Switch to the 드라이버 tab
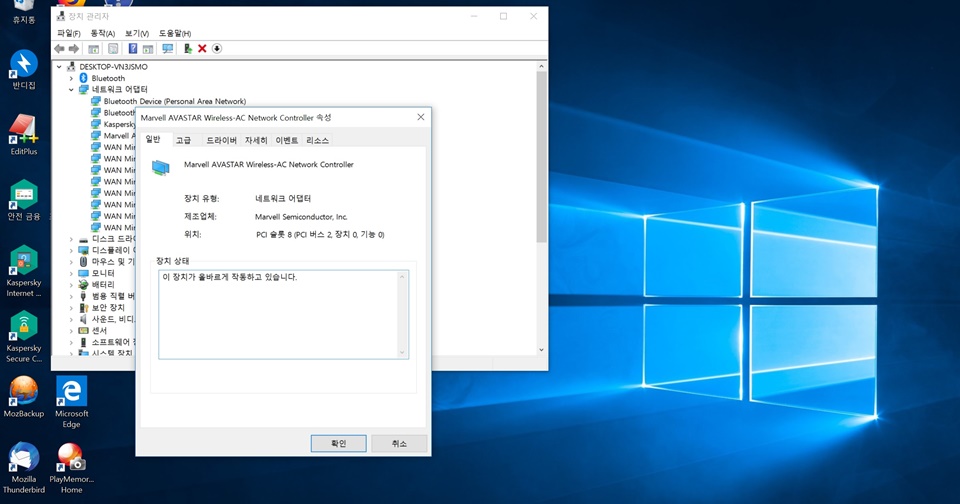Screen dimensions: 960x504 pos(221,140)
